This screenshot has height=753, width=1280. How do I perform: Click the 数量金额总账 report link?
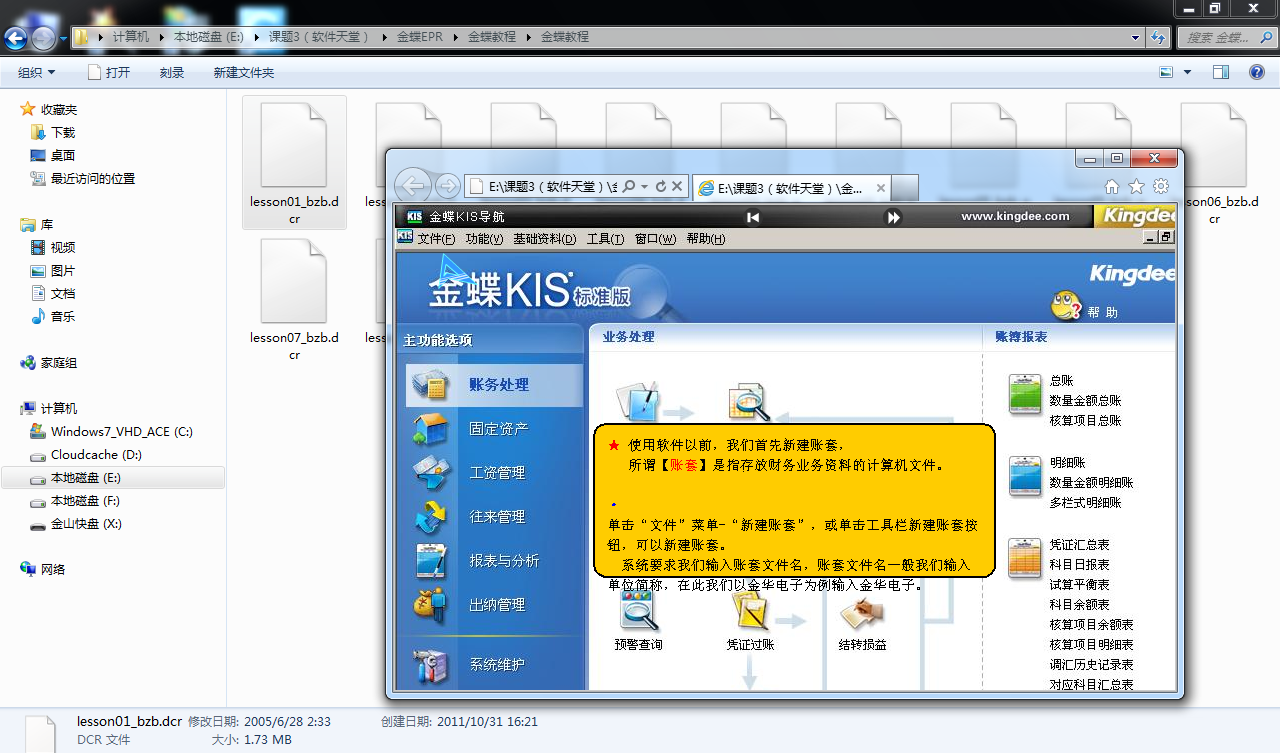[x=1085, y=401]
